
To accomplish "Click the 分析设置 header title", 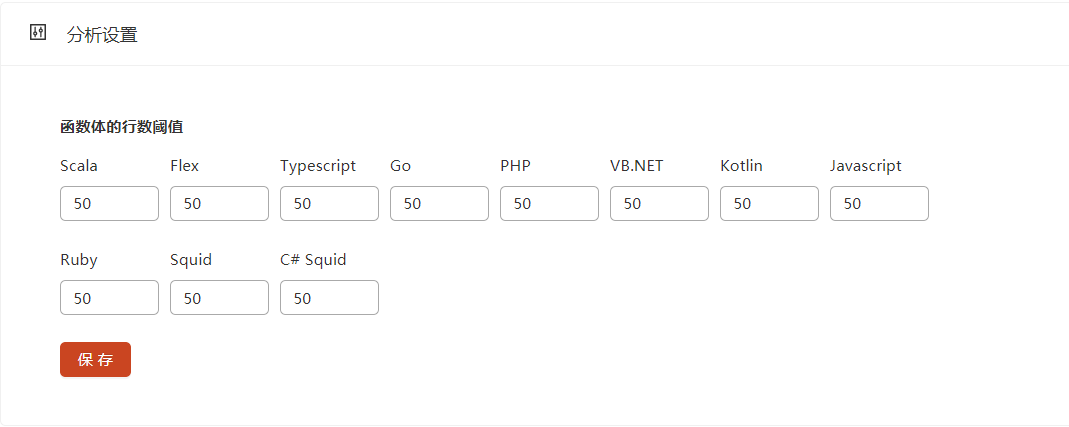I will (x=102, y=35).
